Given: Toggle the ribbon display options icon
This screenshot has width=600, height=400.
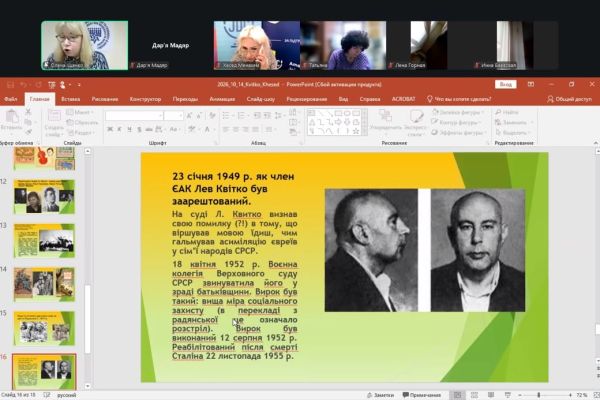Looking at the screenshot, I should 531,84.
